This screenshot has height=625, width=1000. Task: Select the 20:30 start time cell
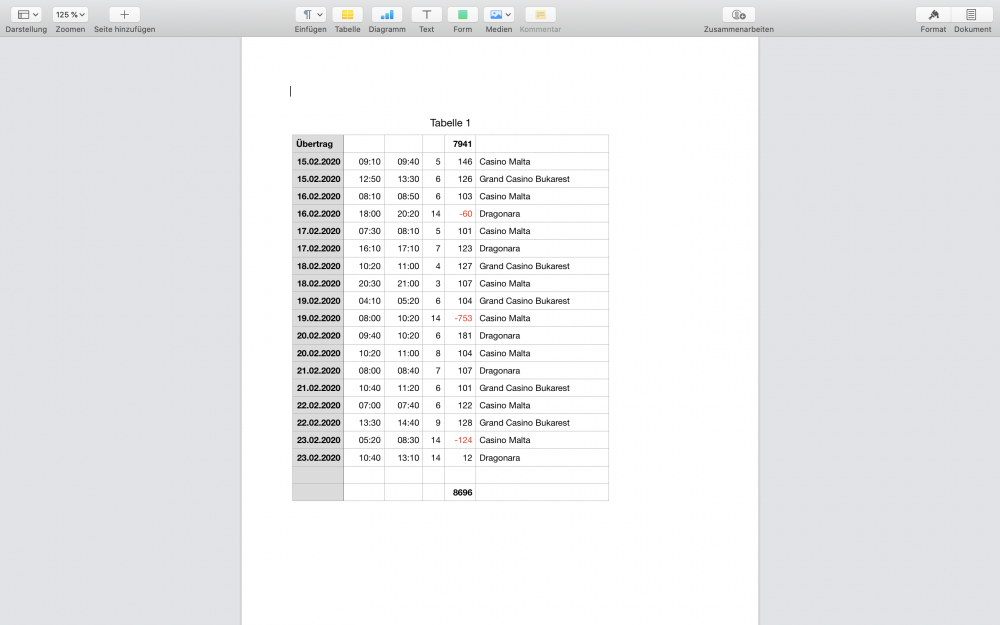click(364, 283)
